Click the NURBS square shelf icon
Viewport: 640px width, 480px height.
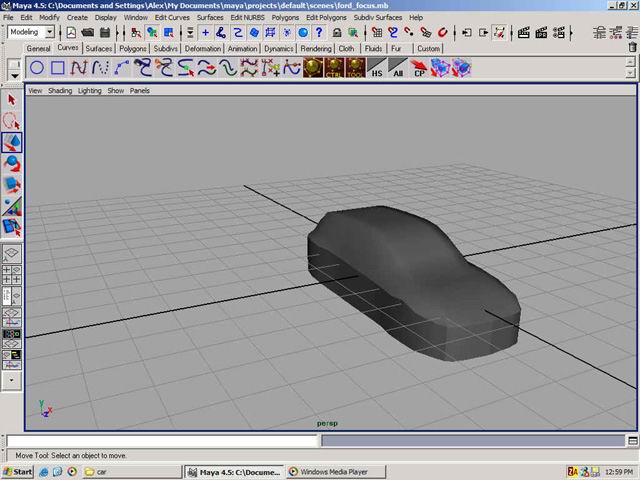(x=58, y=68)
